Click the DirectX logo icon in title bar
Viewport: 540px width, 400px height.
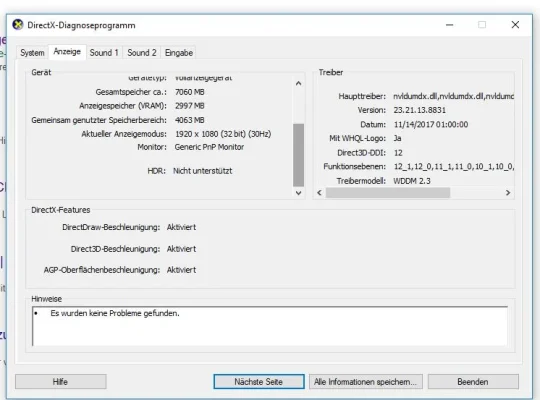click(18, 25)
